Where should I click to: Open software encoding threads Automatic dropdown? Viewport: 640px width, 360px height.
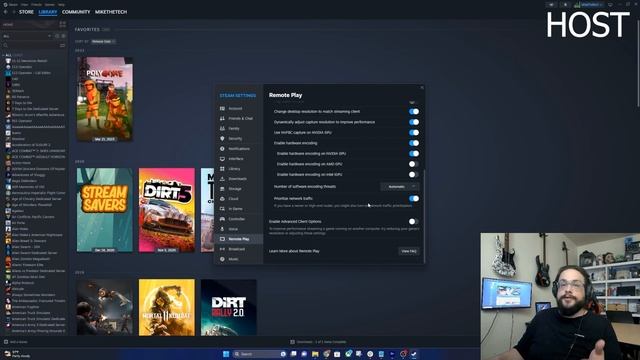(400, 187)
